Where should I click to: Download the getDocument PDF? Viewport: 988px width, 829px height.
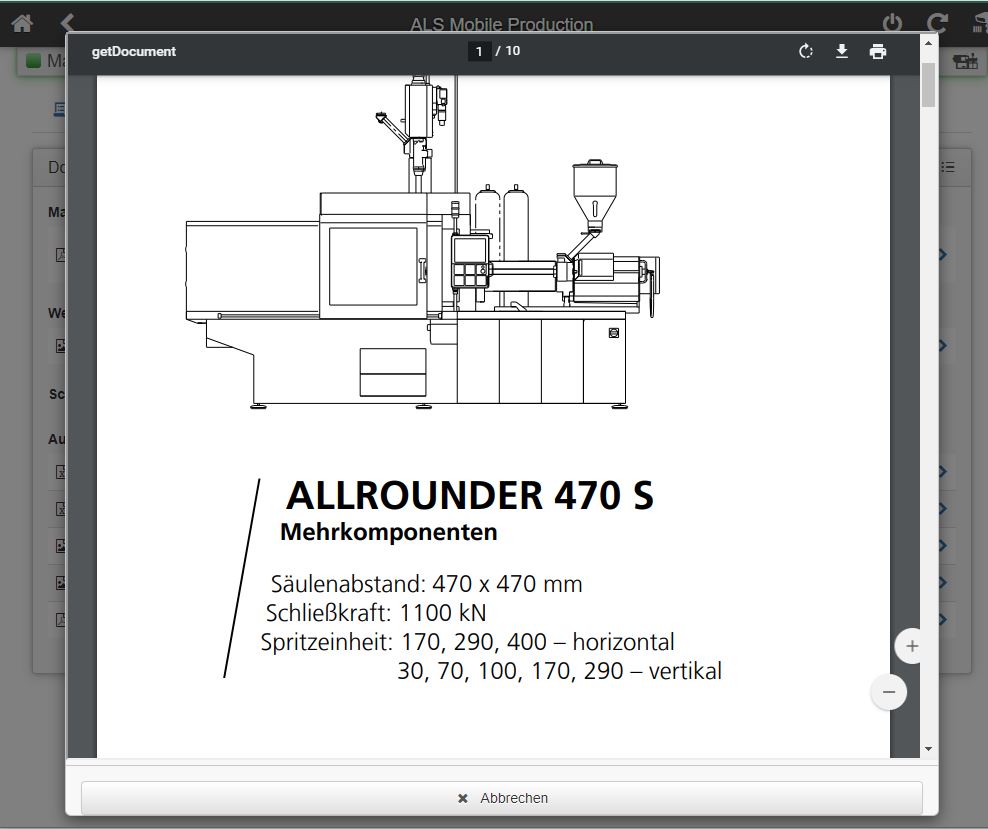pyautogui.click(x=841, y=51)
